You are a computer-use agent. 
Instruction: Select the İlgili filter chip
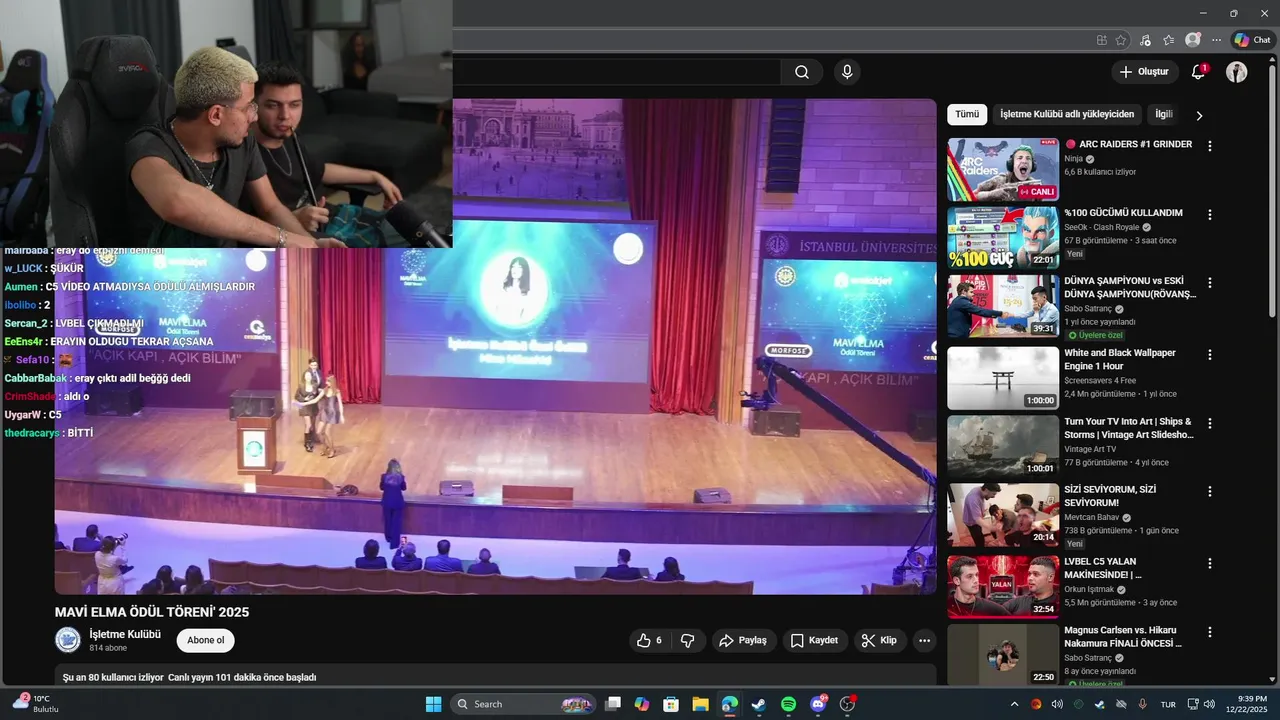pos(1164,114)
